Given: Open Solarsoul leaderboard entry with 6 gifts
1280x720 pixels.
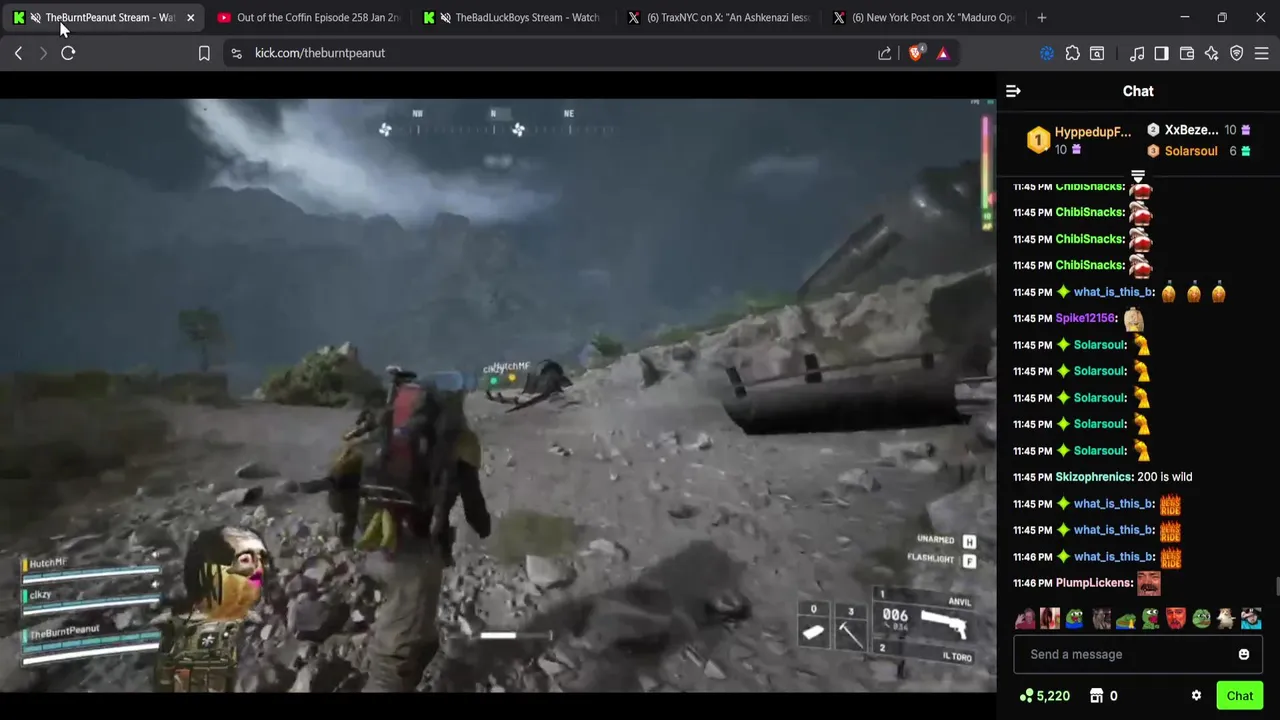Looking at the screenshot, I should tap(1198, 151).
